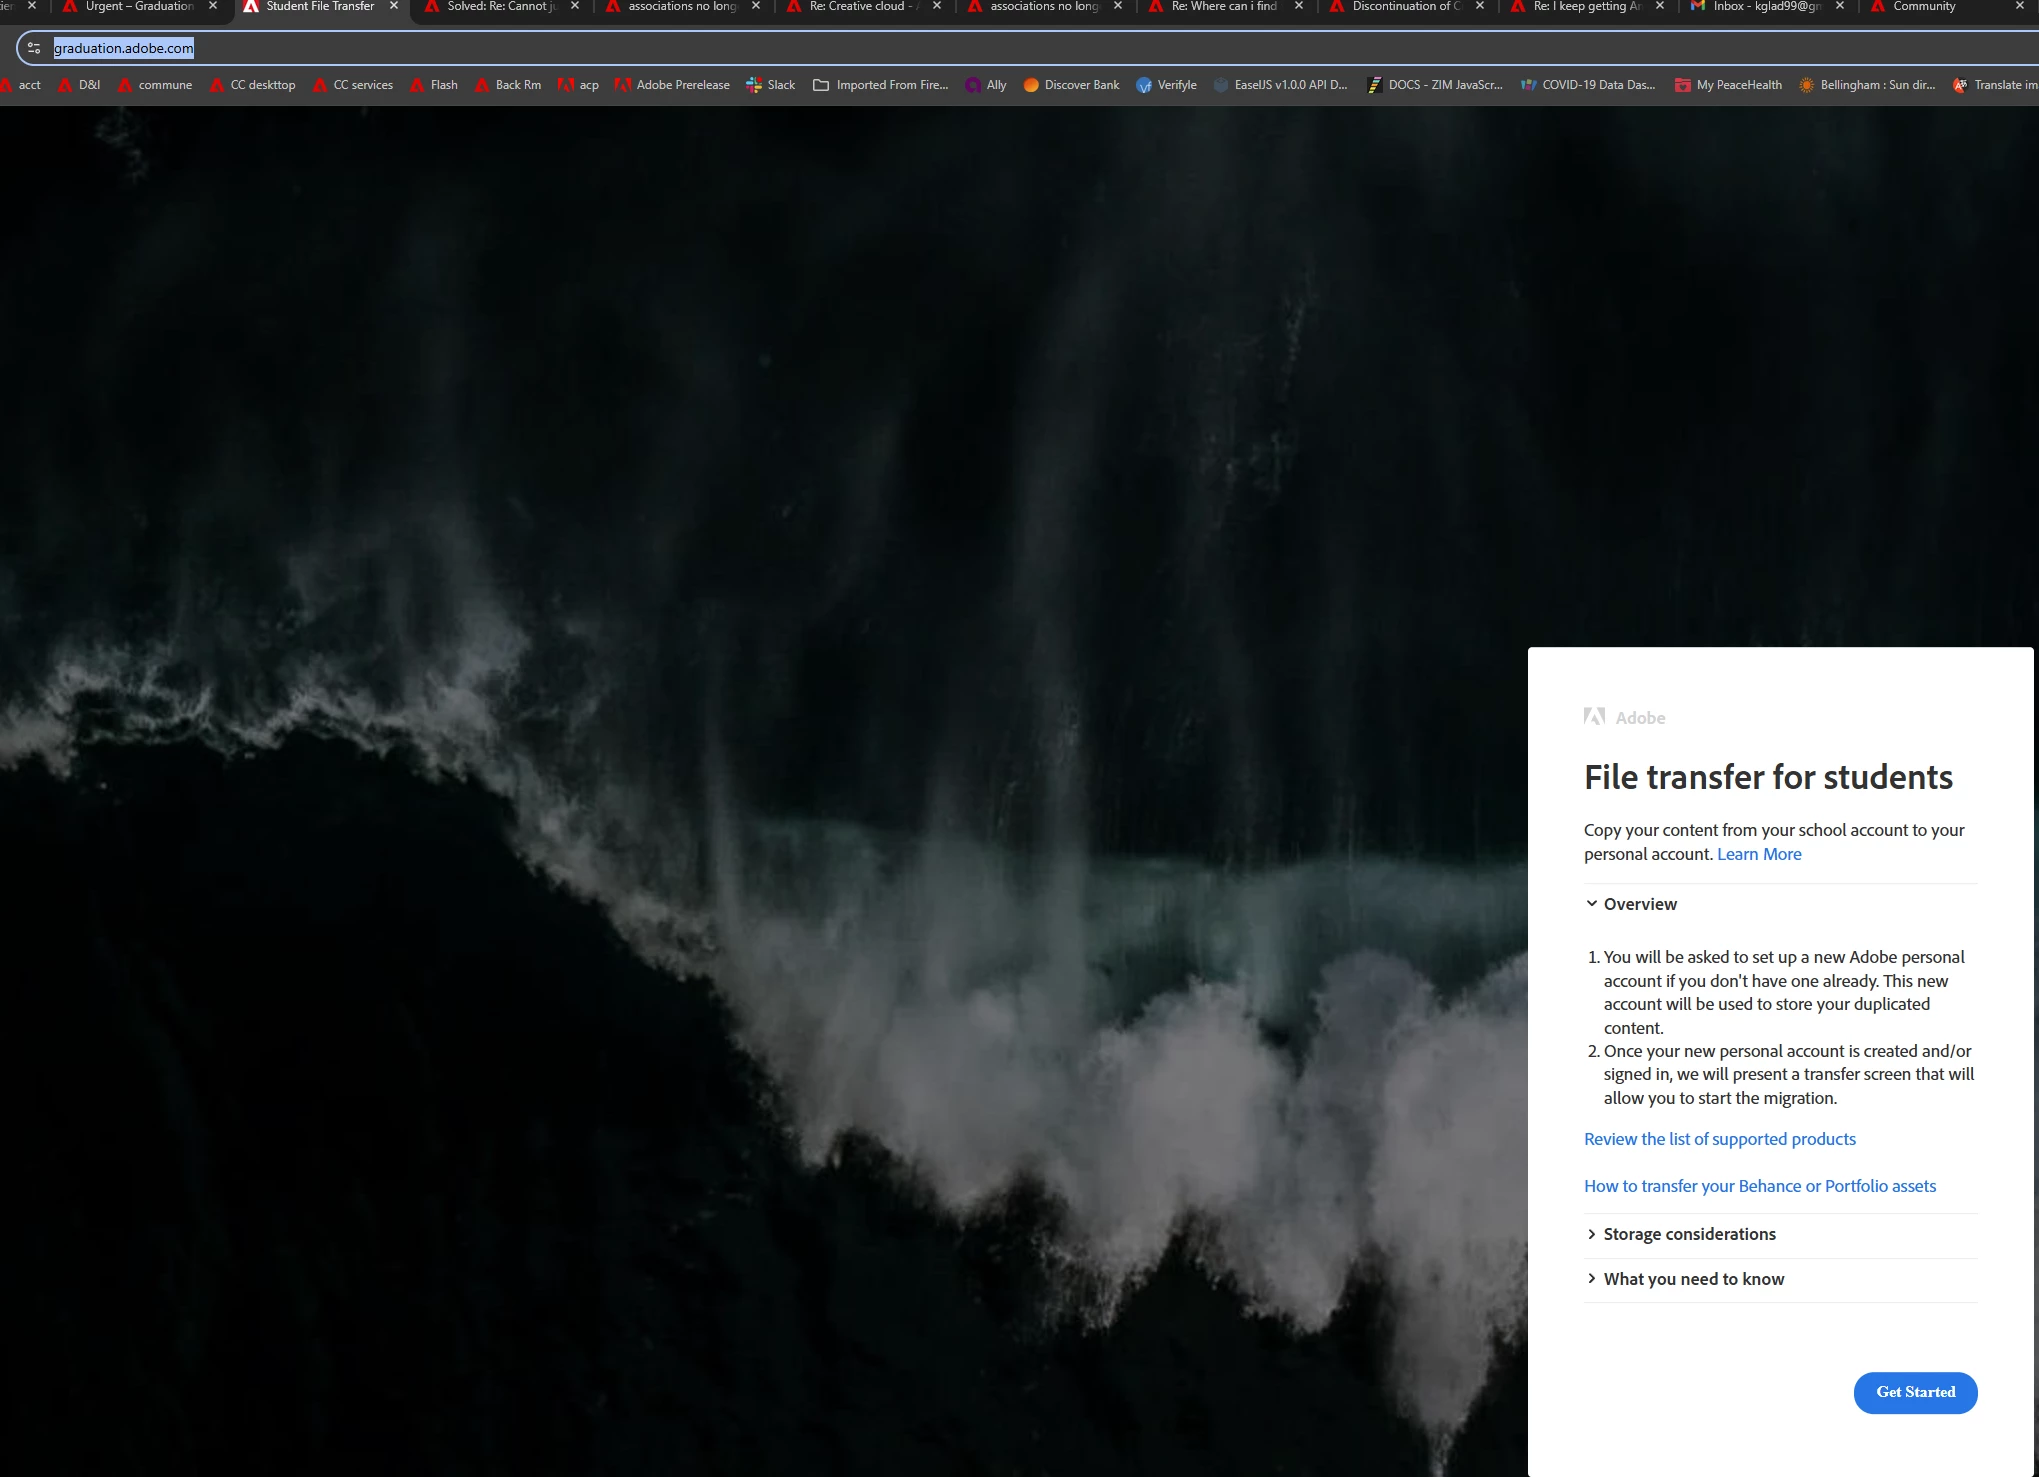Open Behance or Portfolio assets transfer link
The image size is (2039, 1477).
tap(1759, 1186)
